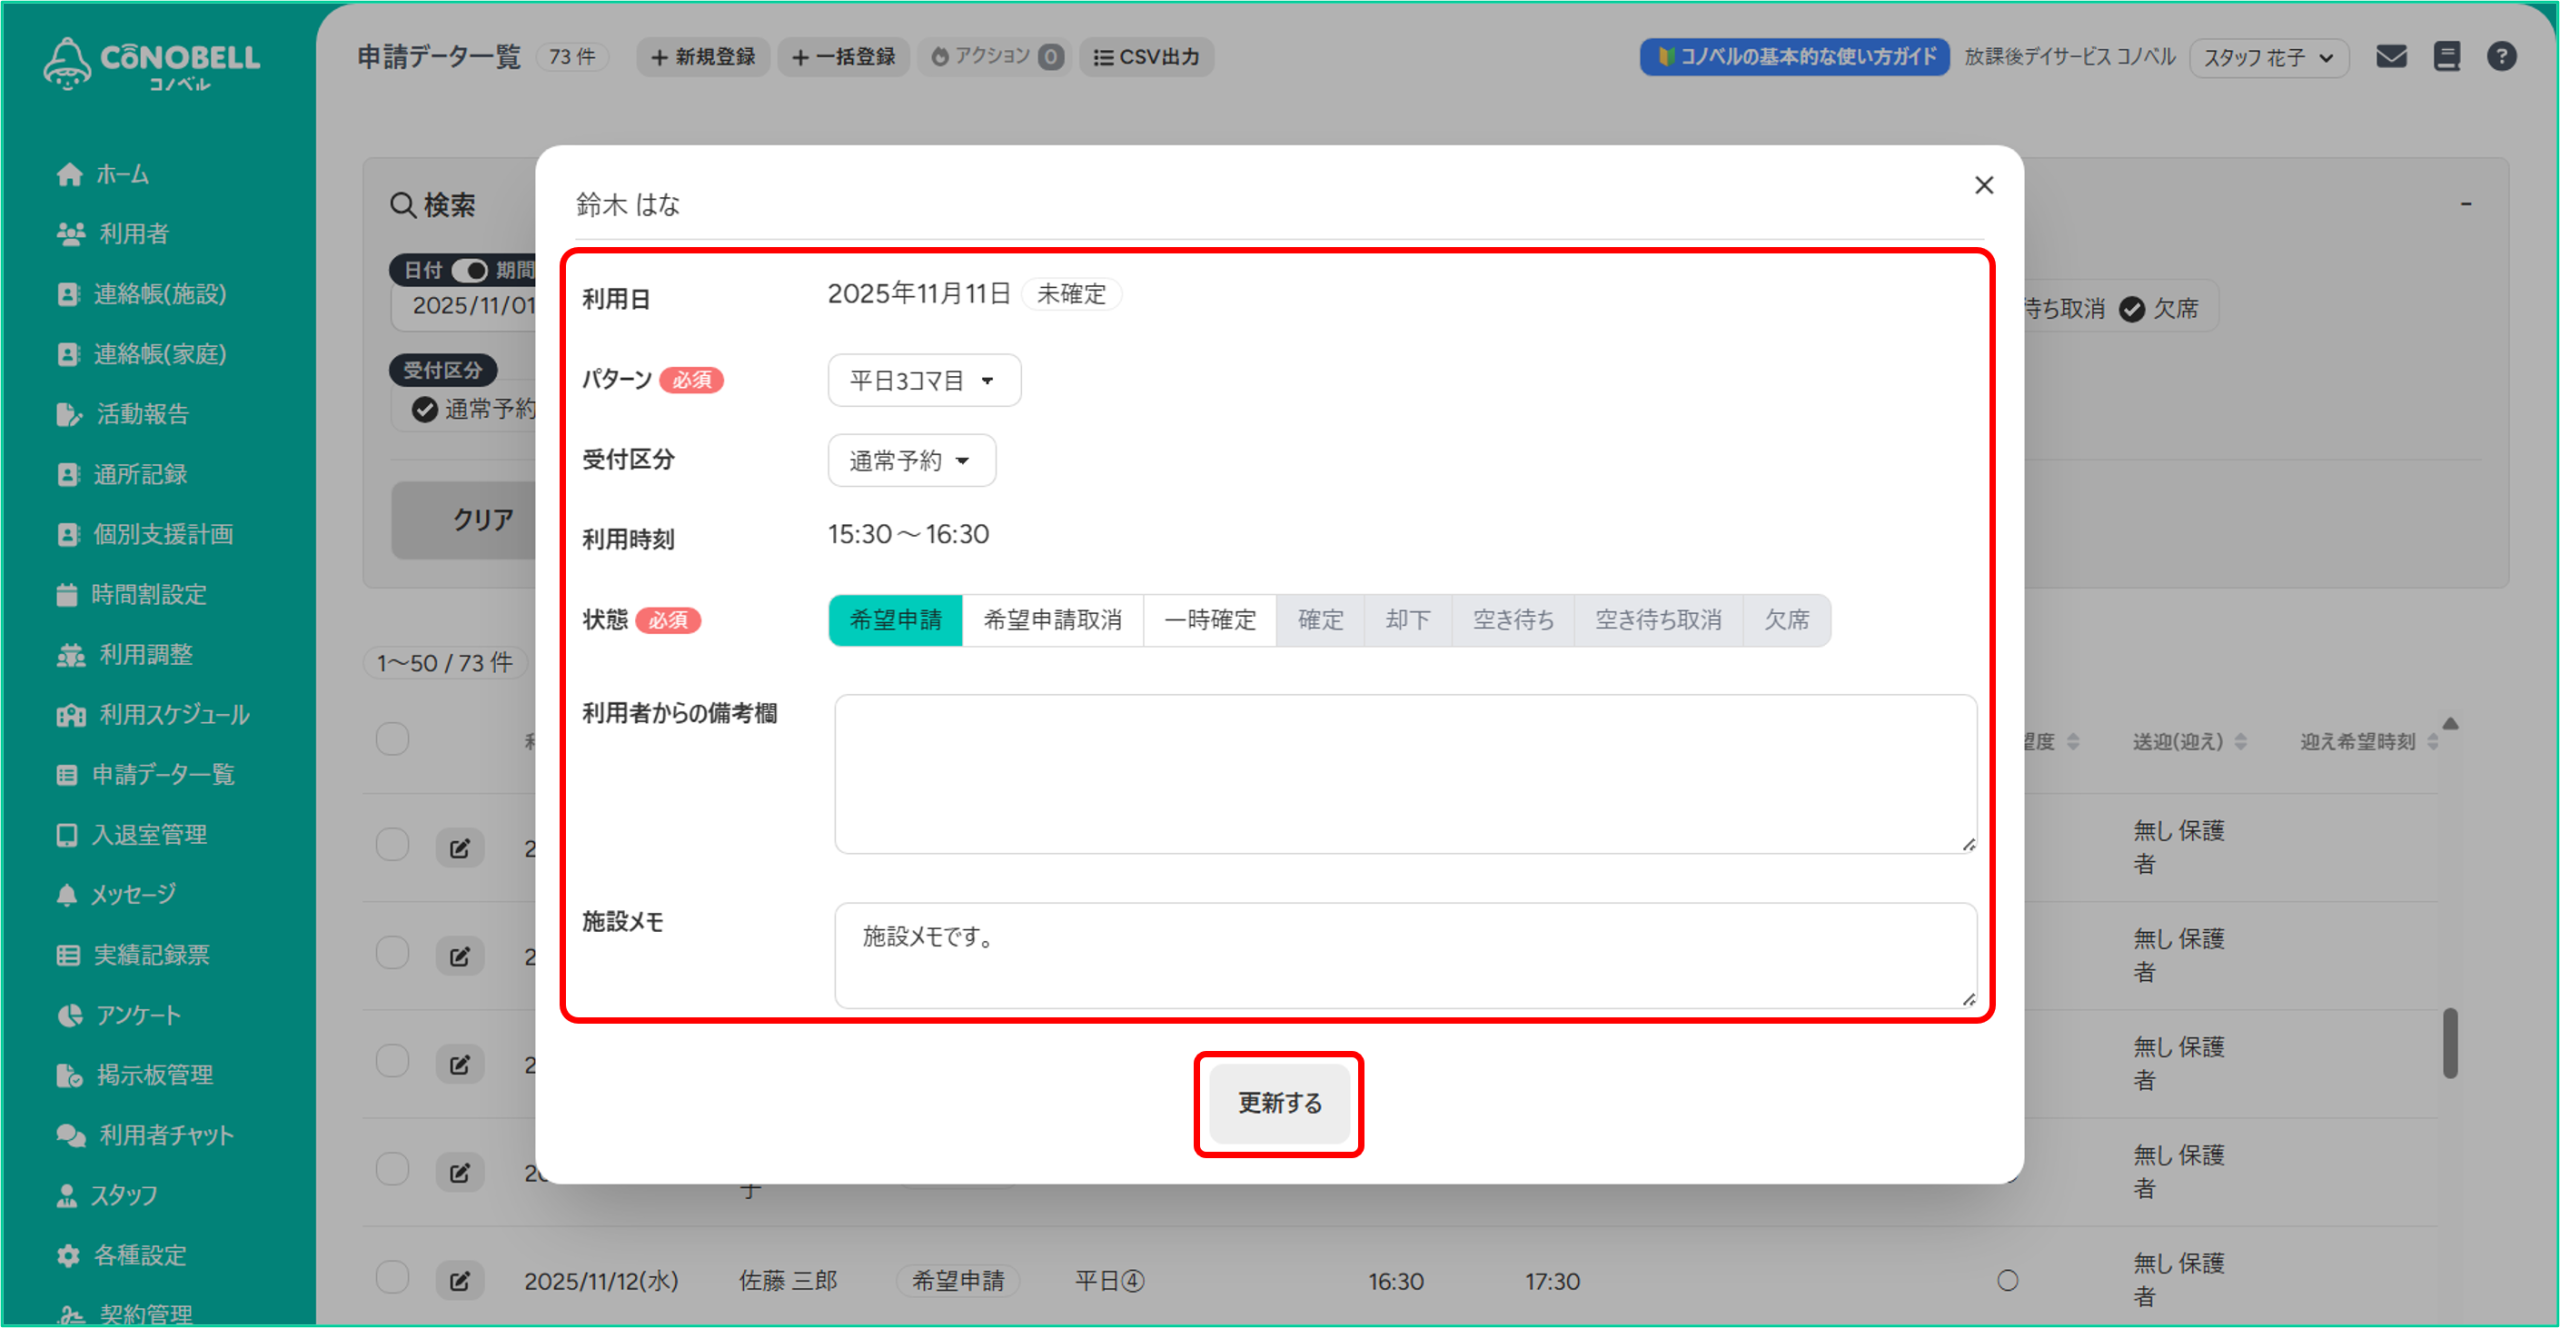Select 一時確定 in the 状態 options
Image resolution: width=2560 pixels, height=1328 pixels.
pos(1209,620)
